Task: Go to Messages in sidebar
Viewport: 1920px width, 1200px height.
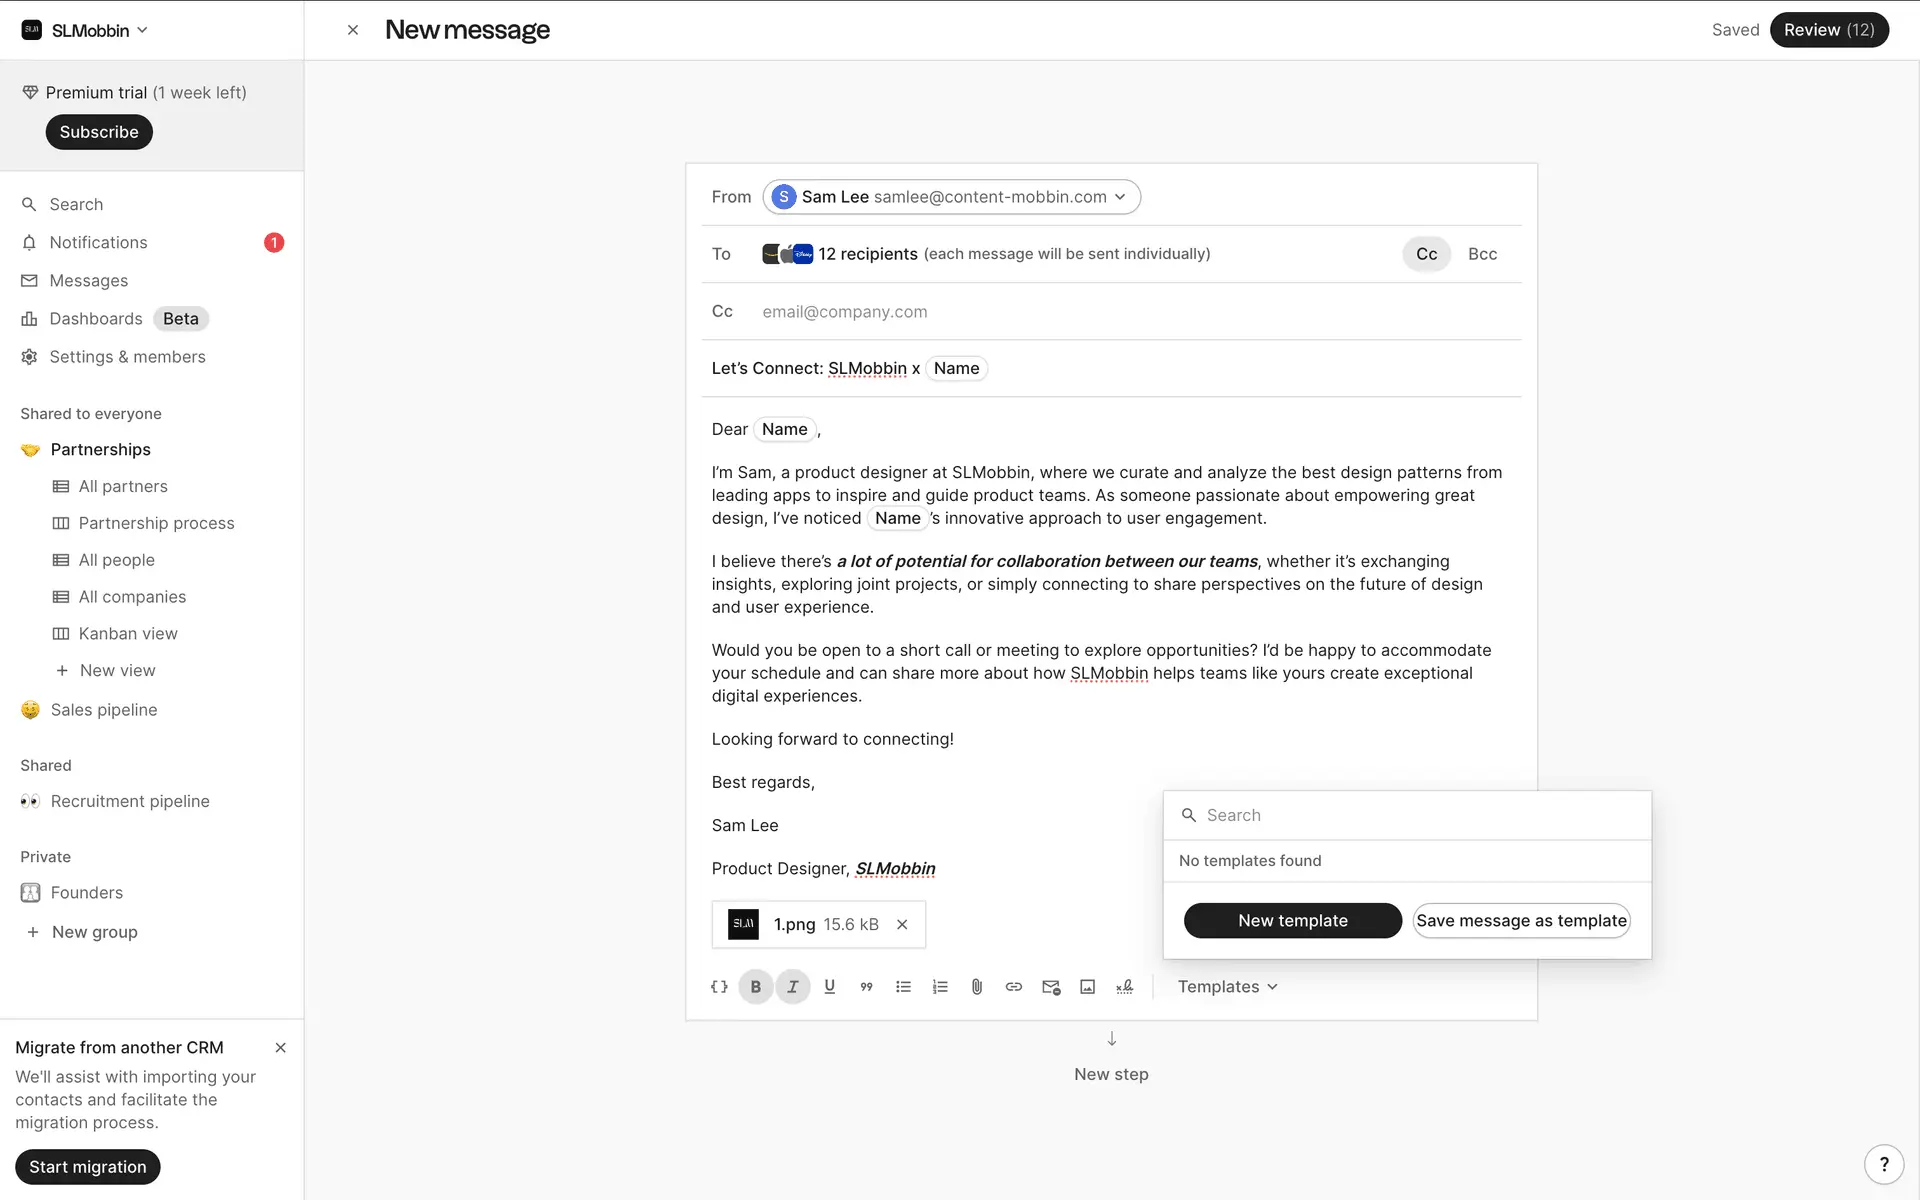Action: click(x=88, y=281)
